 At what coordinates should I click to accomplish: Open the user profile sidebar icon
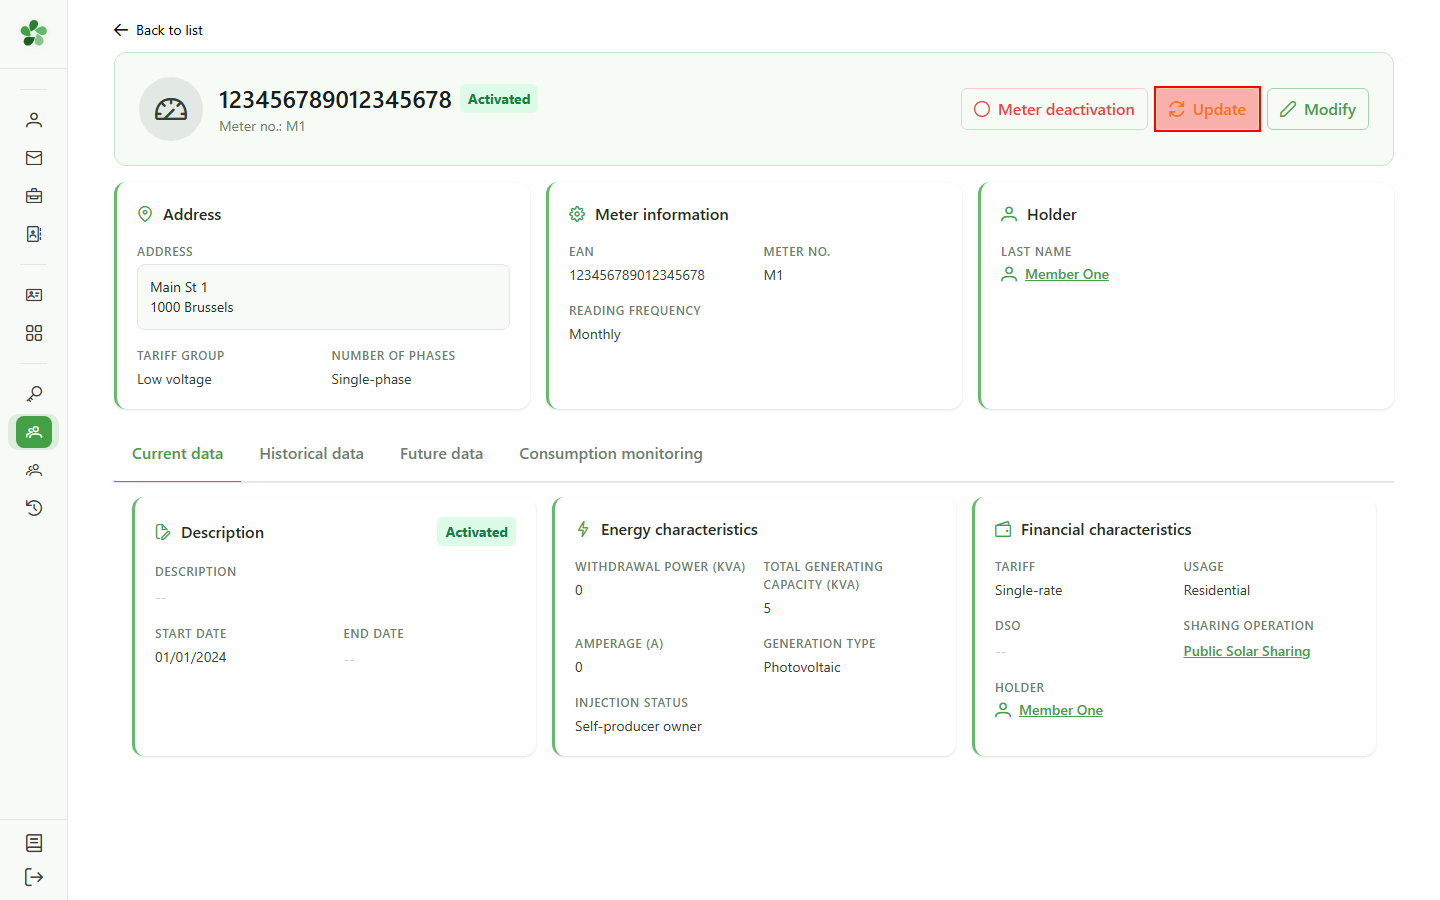tap(34, 120)
